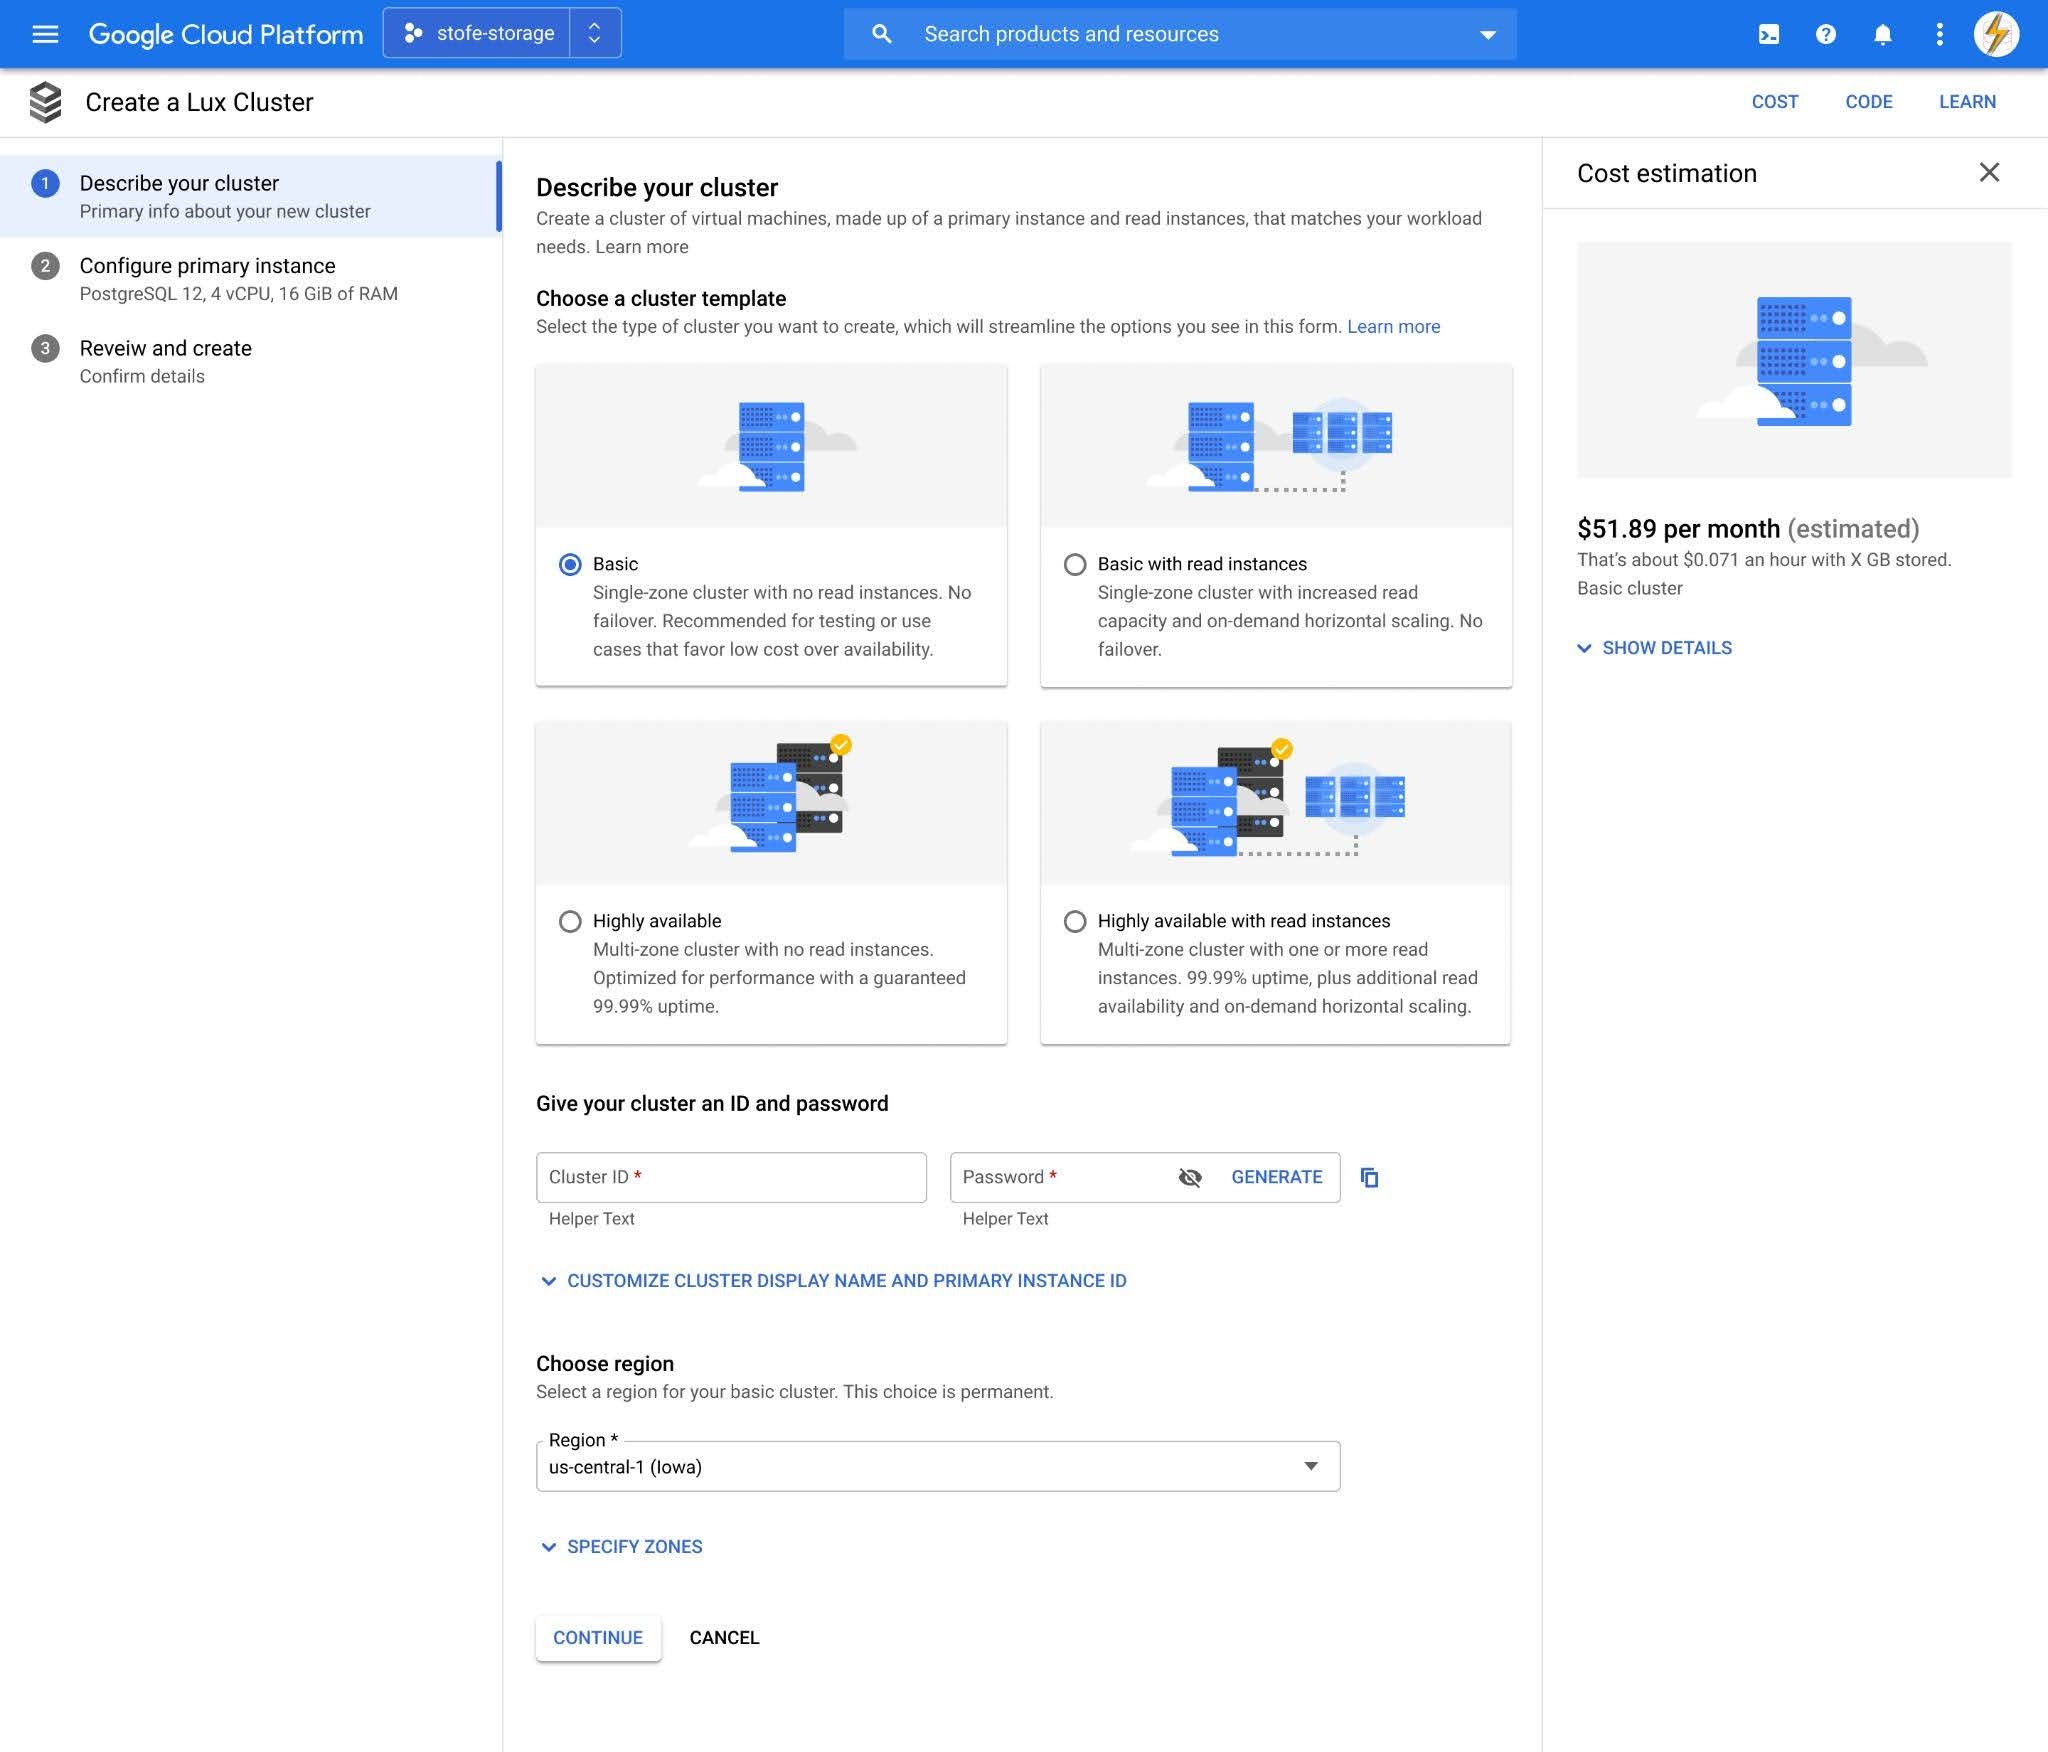
Task: Open the Region dropdown
Action: 938,1467
